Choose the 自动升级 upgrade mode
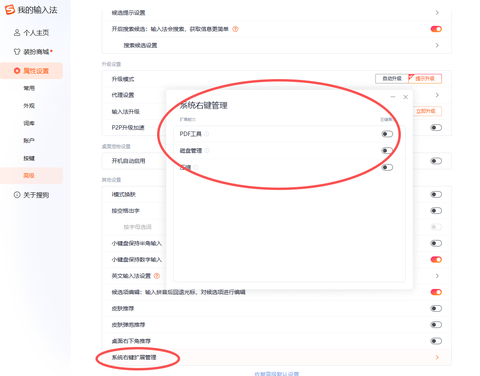The height and width of the screenshot is (376, 480). pyautogui.click(x=392, y=79)
